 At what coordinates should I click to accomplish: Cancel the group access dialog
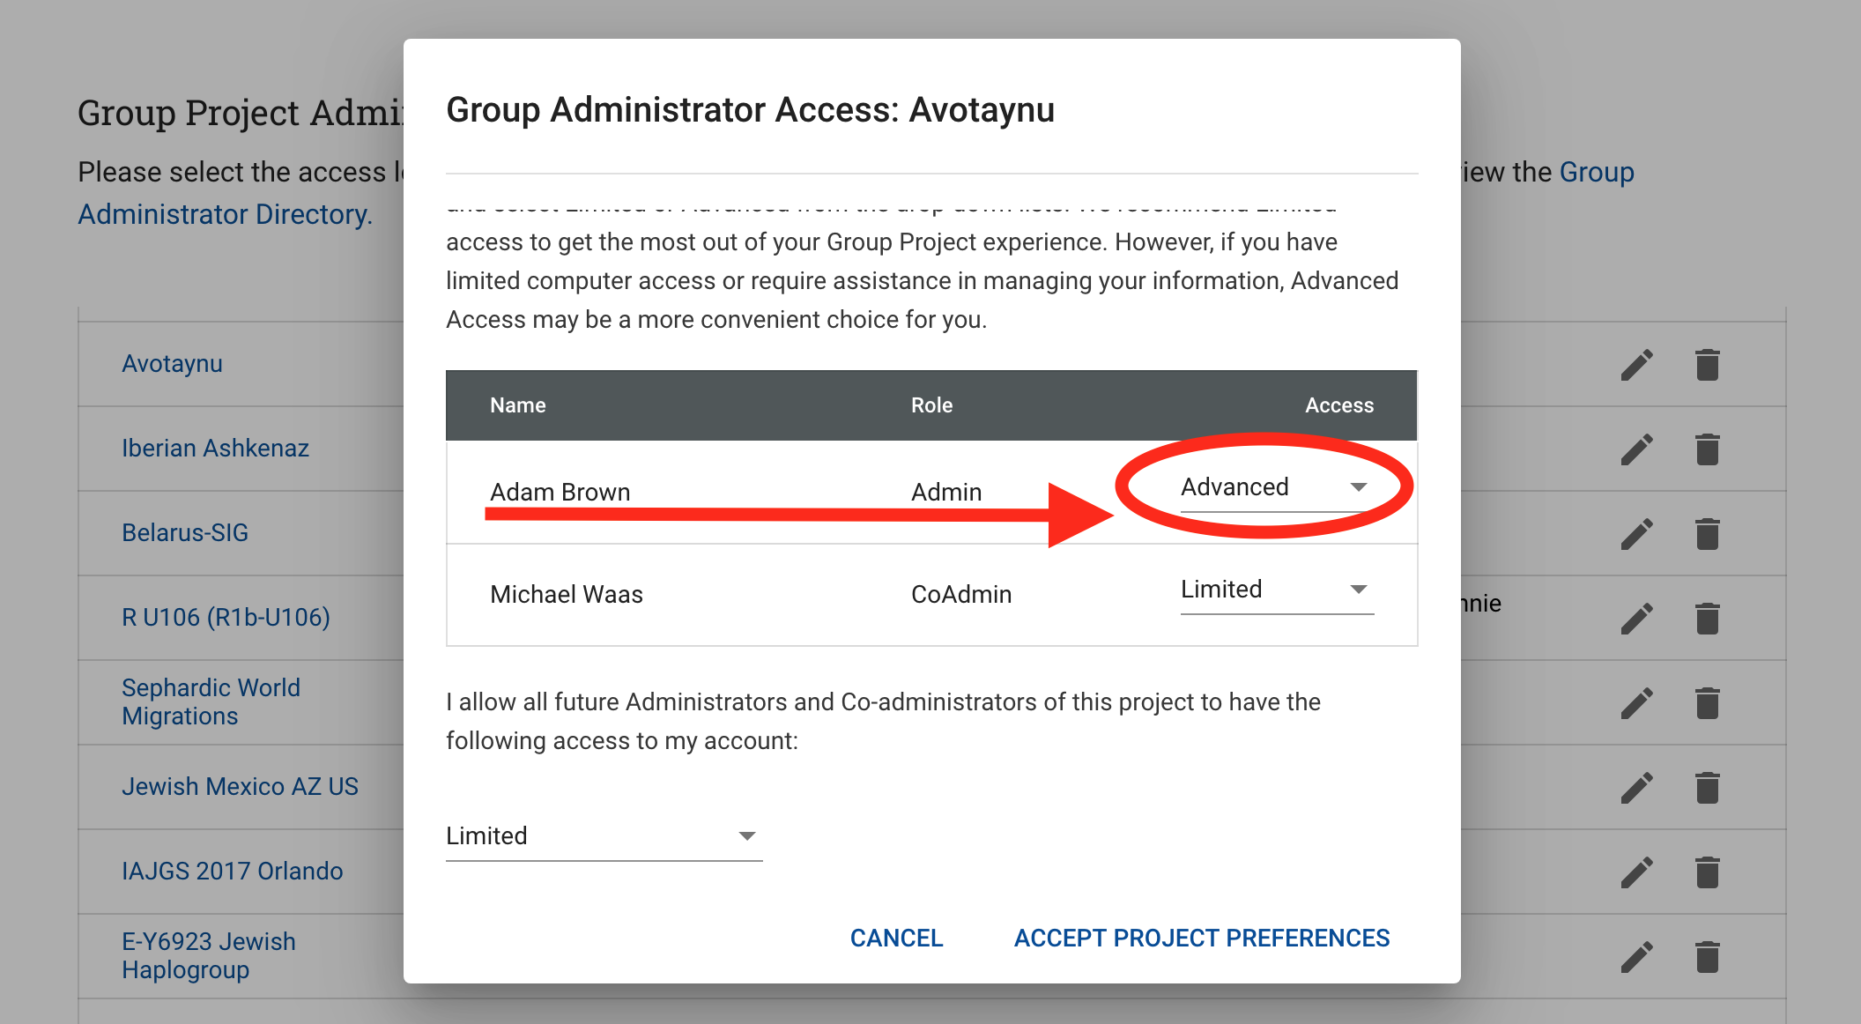(896, 938)
